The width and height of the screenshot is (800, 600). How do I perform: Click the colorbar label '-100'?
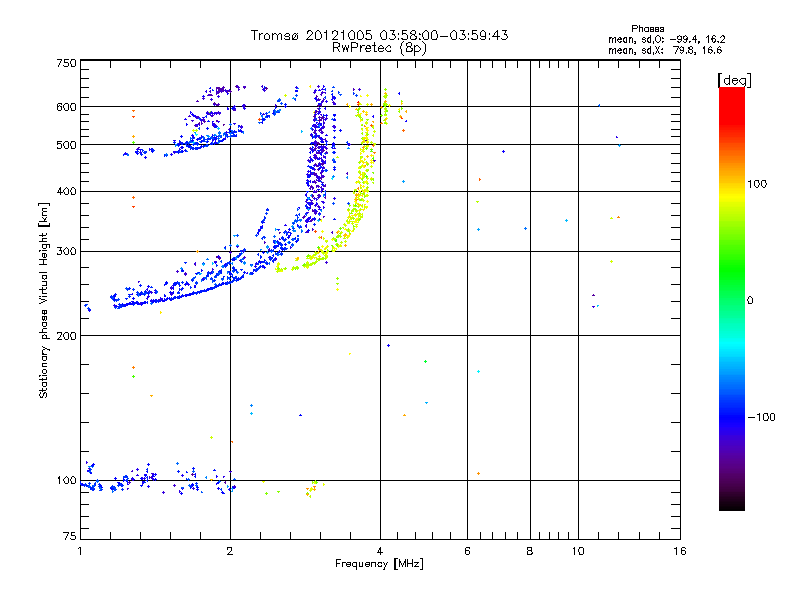pos(762,417)
